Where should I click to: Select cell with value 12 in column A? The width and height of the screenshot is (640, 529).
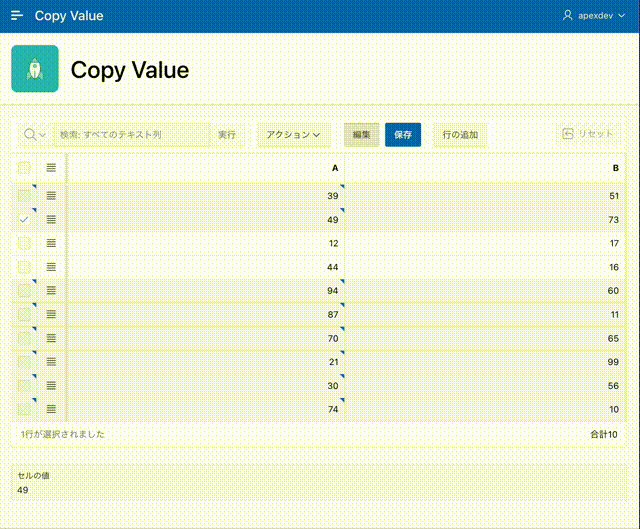pyautogui.click(x=206, y=243)
